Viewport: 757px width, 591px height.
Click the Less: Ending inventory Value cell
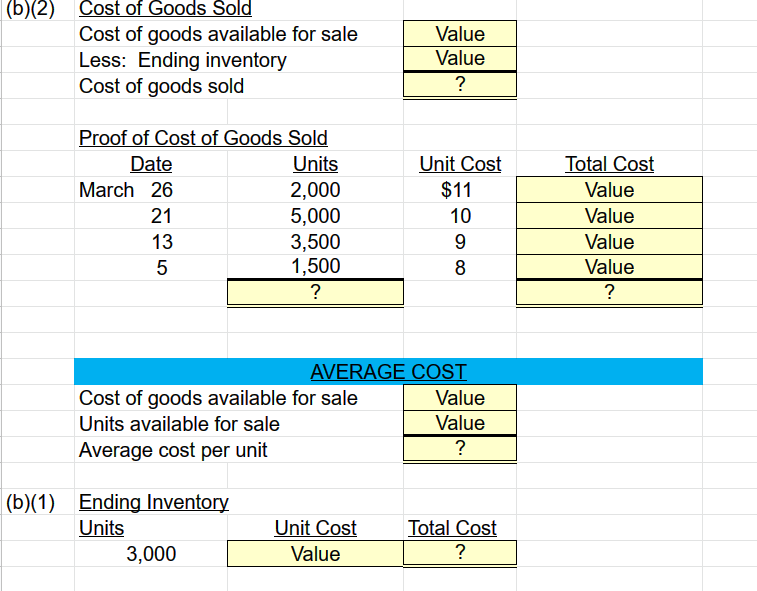(x=460, y=59)
